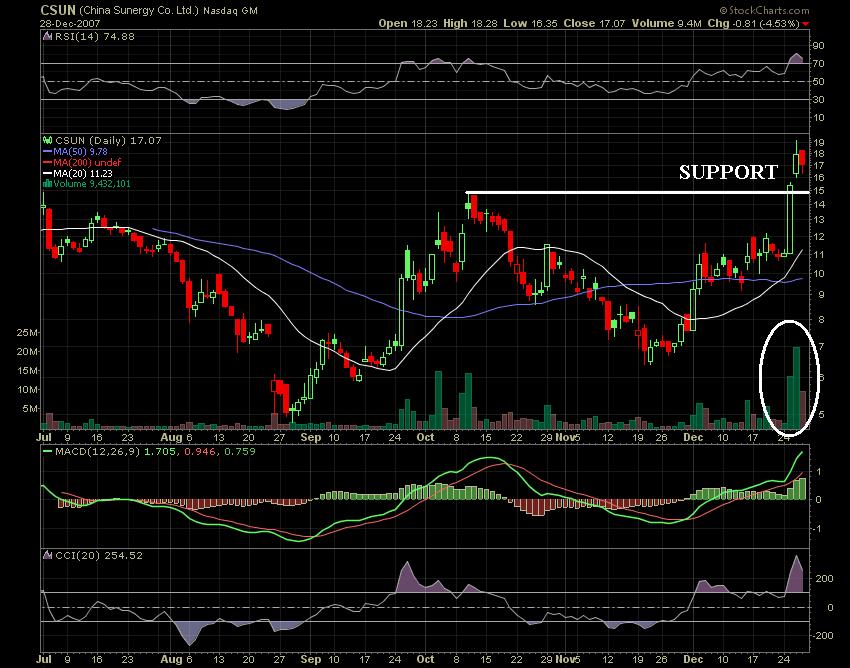Click the RSI(14) 74.88 label
850x668 pixels.
coord(94,37)
